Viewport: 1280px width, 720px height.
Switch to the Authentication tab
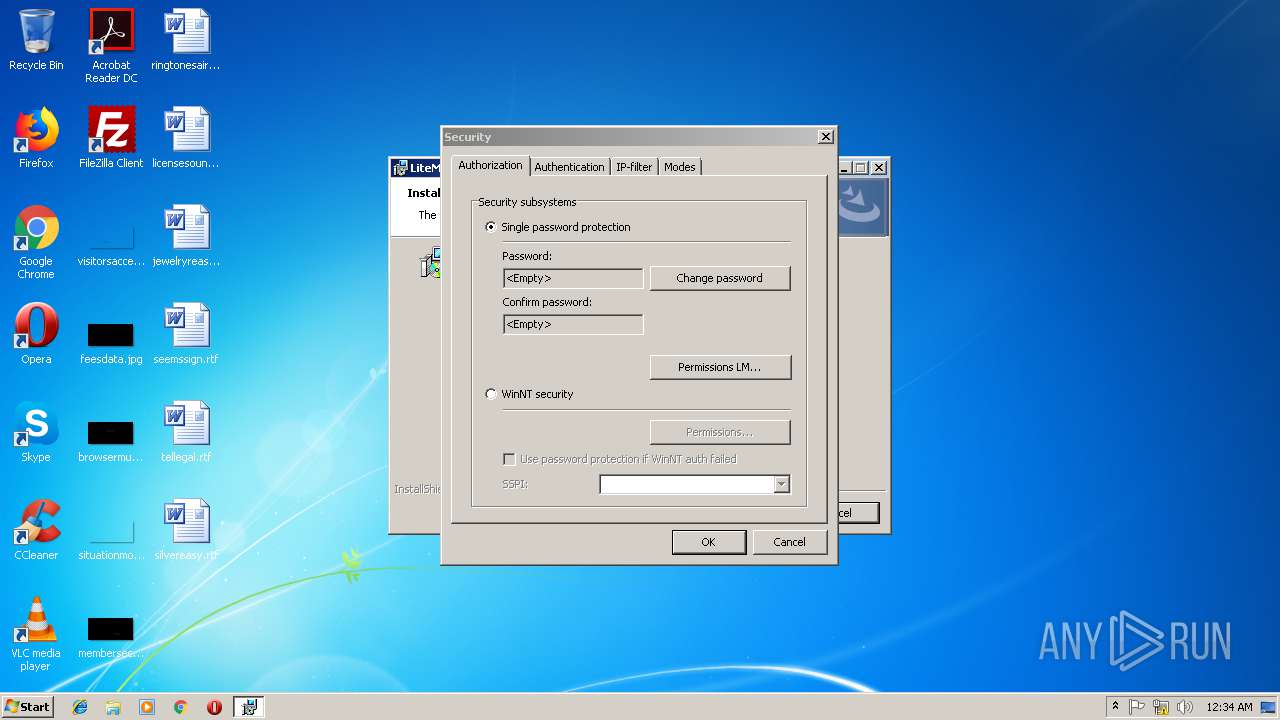(569, 167)
